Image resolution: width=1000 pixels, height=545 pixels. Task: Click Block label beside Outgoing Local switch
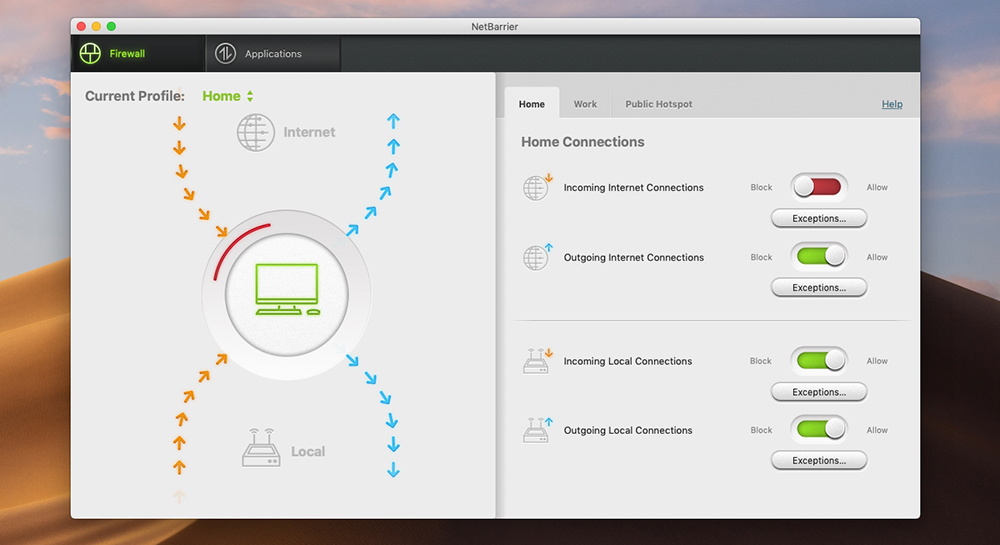(761, 430)
